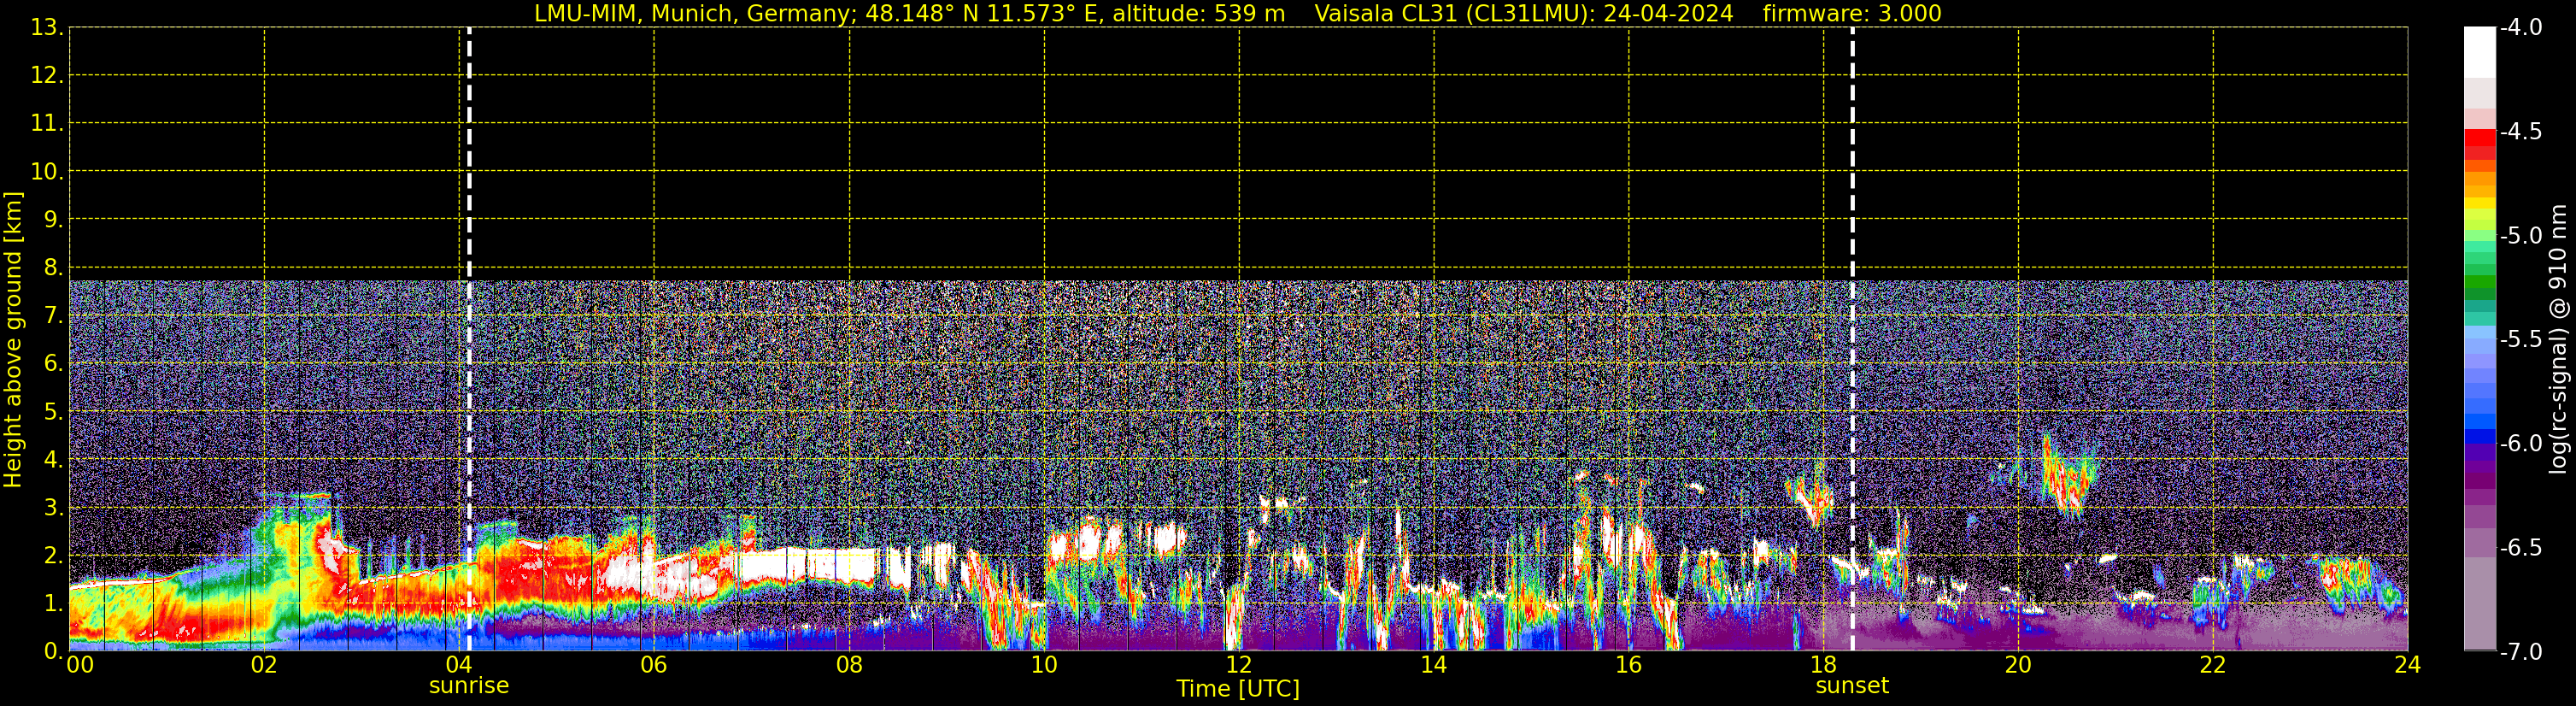
Task: Click the 'sunrise' label below the time axis
Action: click(469, 686)
